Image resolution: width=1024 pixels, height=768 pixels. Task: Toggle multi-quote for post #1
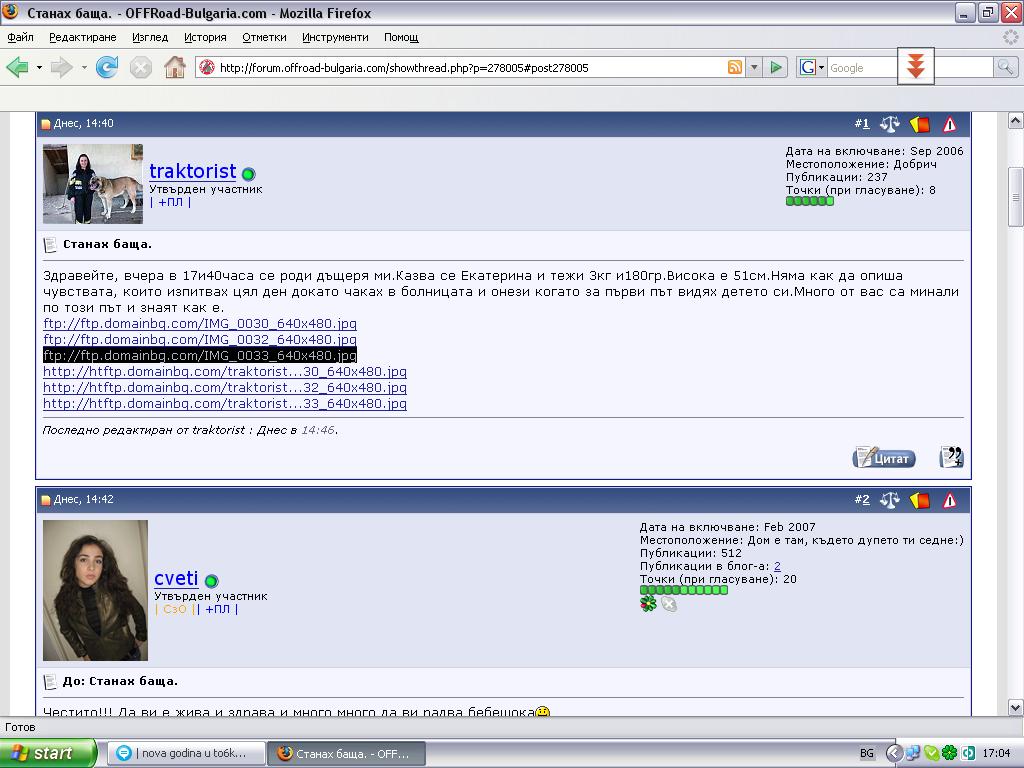(951, 457)
